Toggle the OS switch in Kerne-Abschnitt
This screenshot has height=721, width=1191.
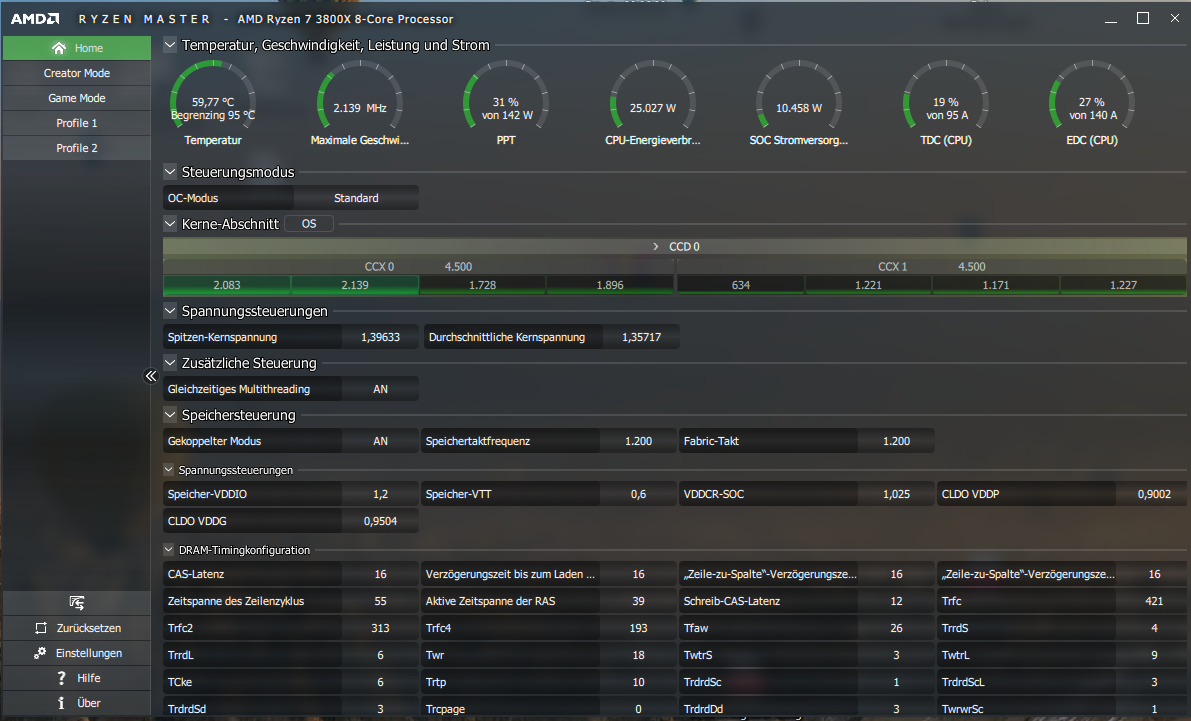click(x=309, y=224)
